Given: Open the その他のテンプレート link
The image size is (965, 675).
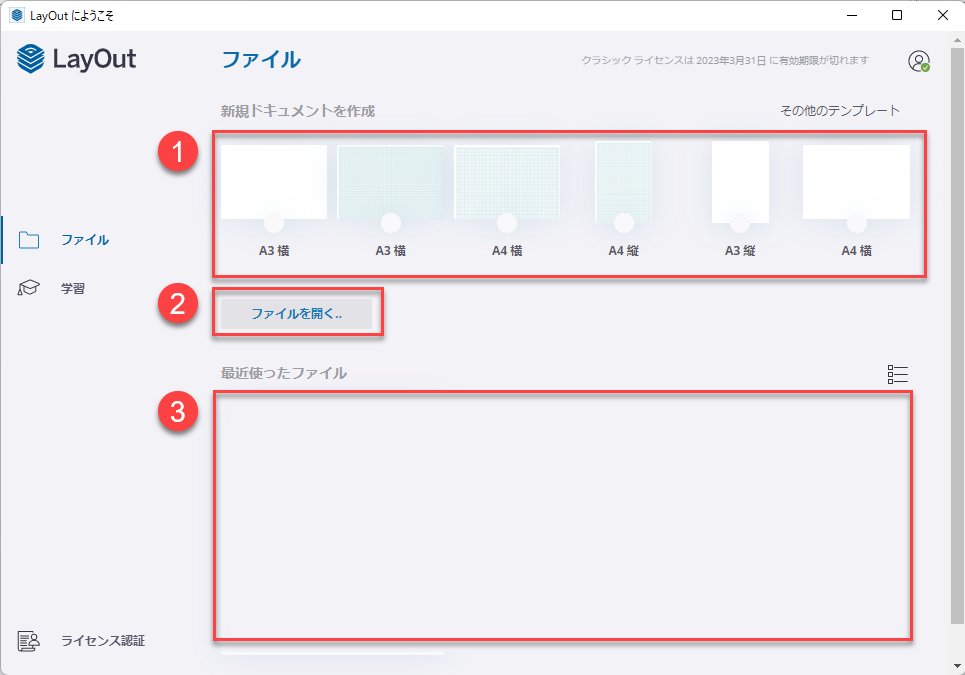Looking at the screenshot, I should [x=839, y=110].
